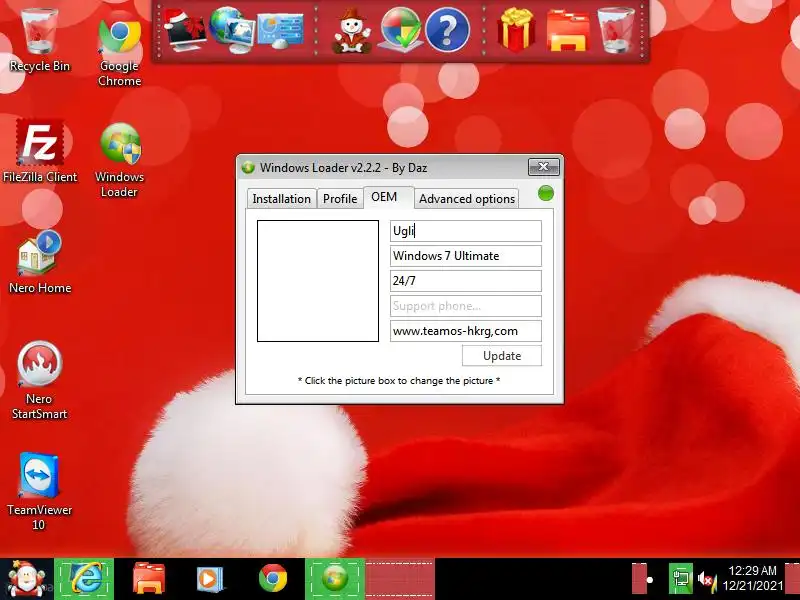
Task: Click the Update button
Action: coord(502,356)
